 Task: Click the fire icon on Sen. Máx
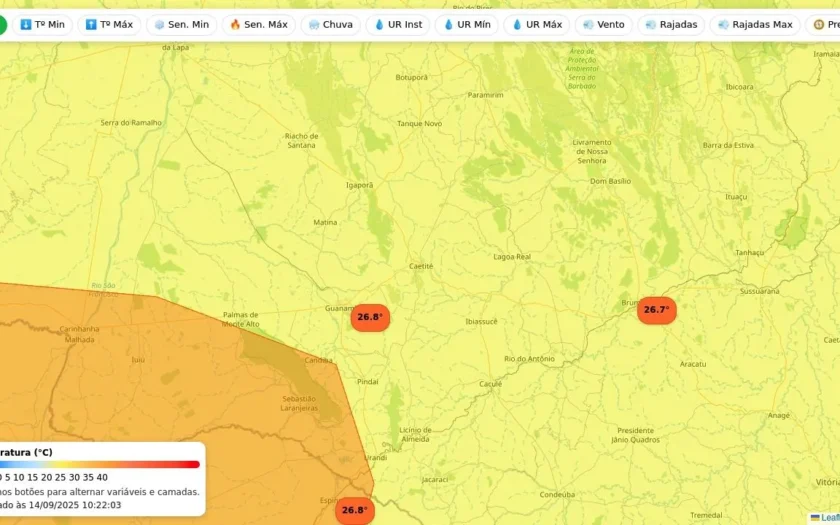235,25
